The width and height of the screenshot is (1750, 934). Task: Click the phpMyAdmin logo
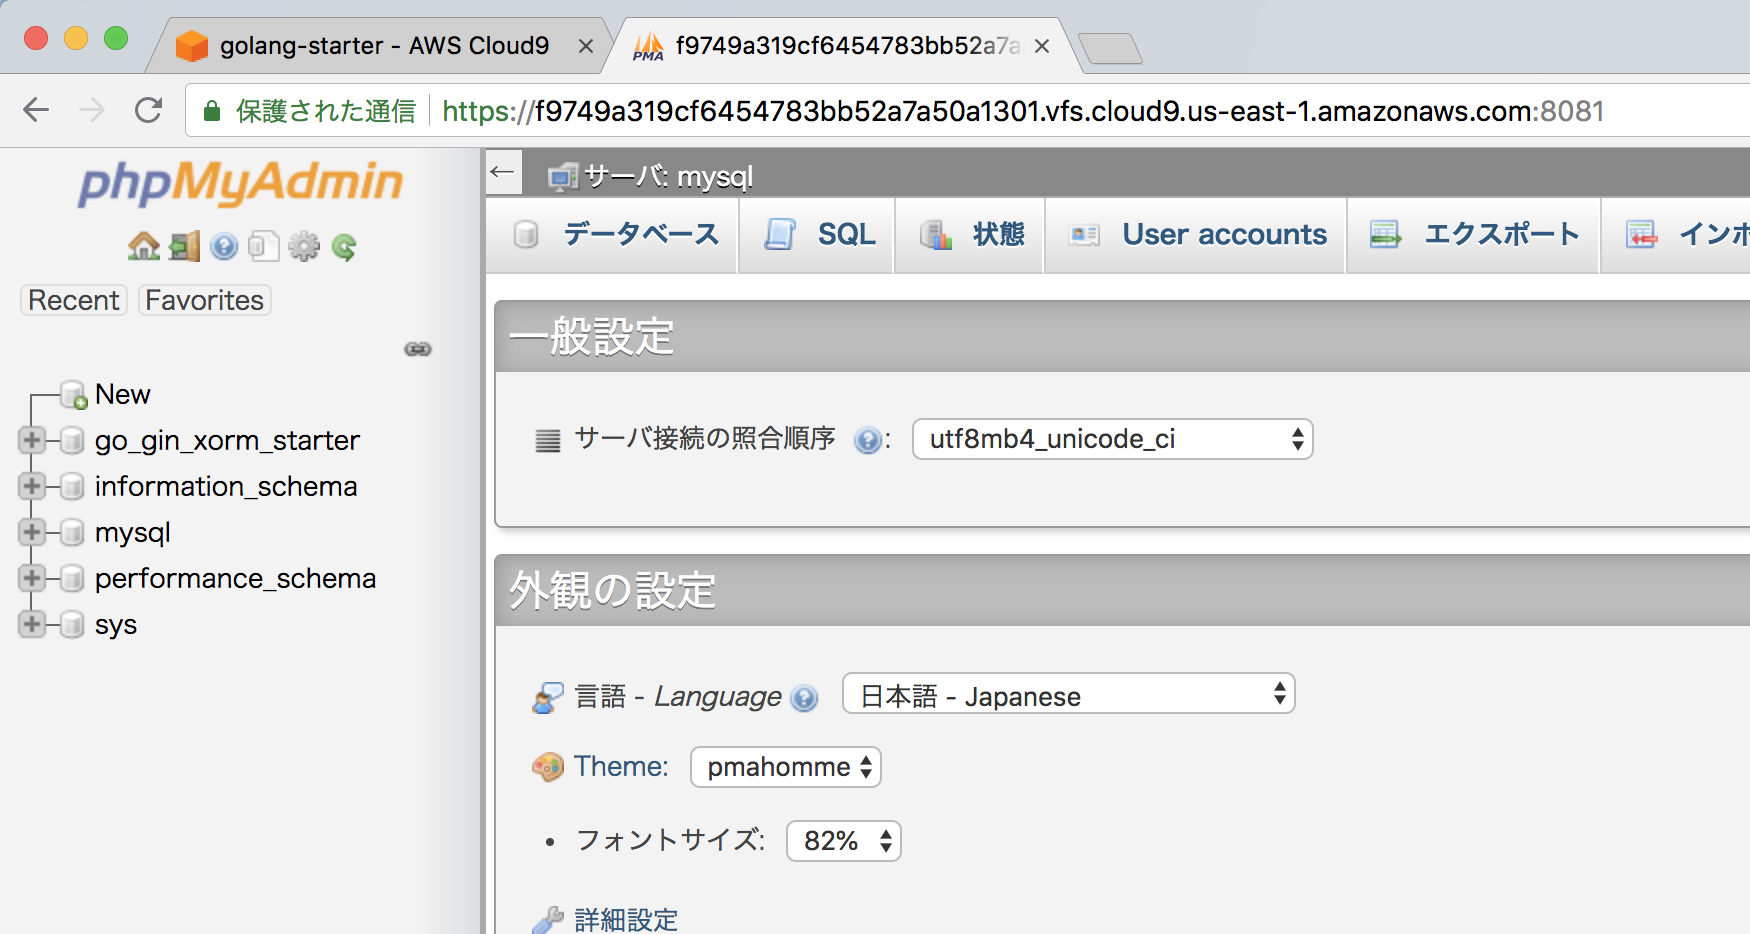240,183
